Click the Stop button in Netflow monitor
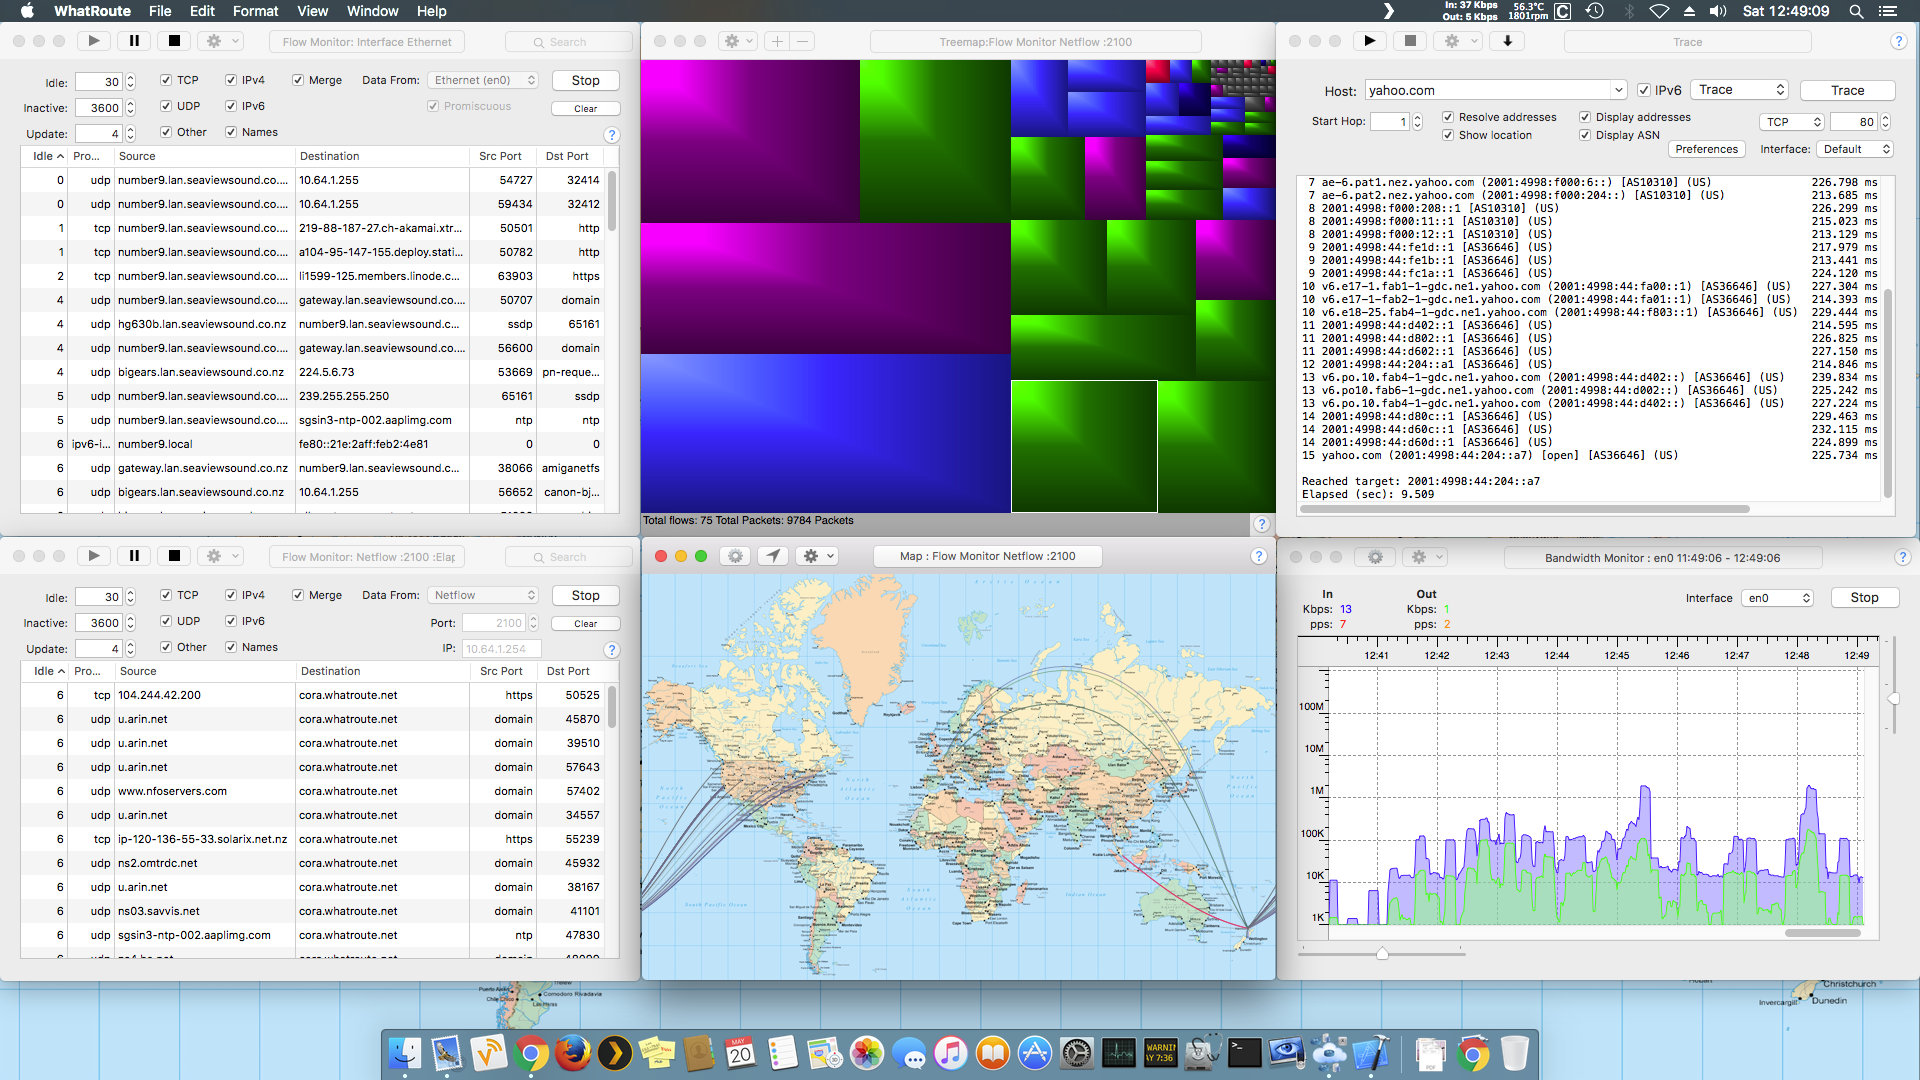 [584, 595]
